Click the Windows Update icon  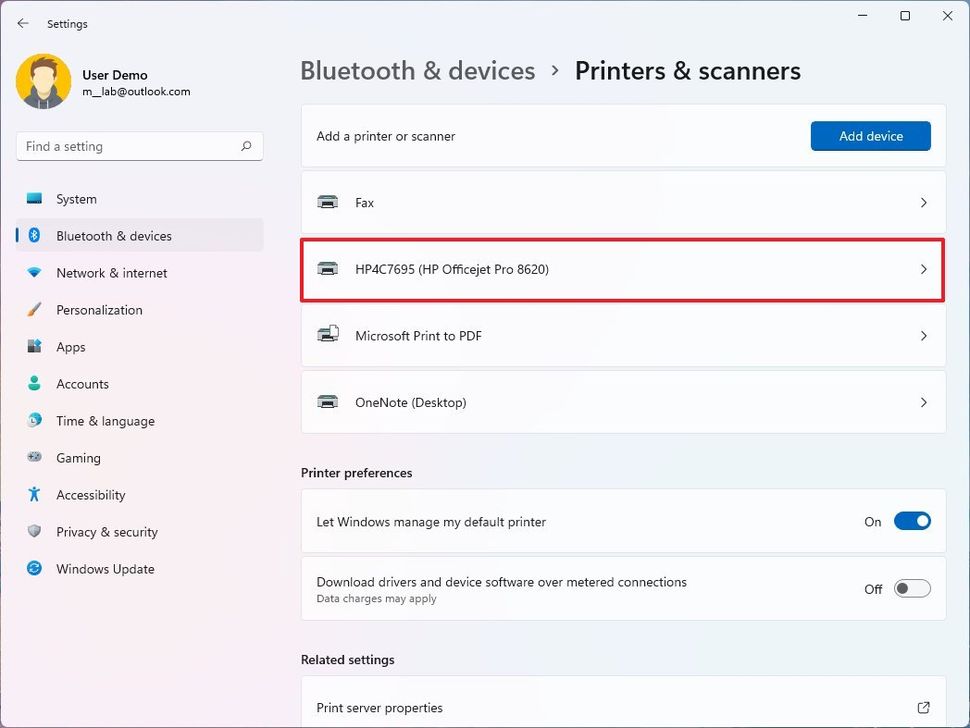click(35, 568)
